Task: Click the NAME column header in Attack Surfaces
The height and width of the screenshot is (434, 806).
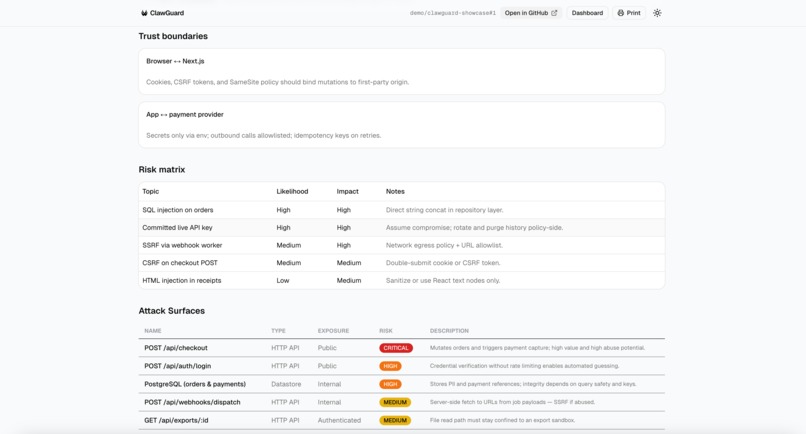Action: pyautogui.click(x=153, y=331)
